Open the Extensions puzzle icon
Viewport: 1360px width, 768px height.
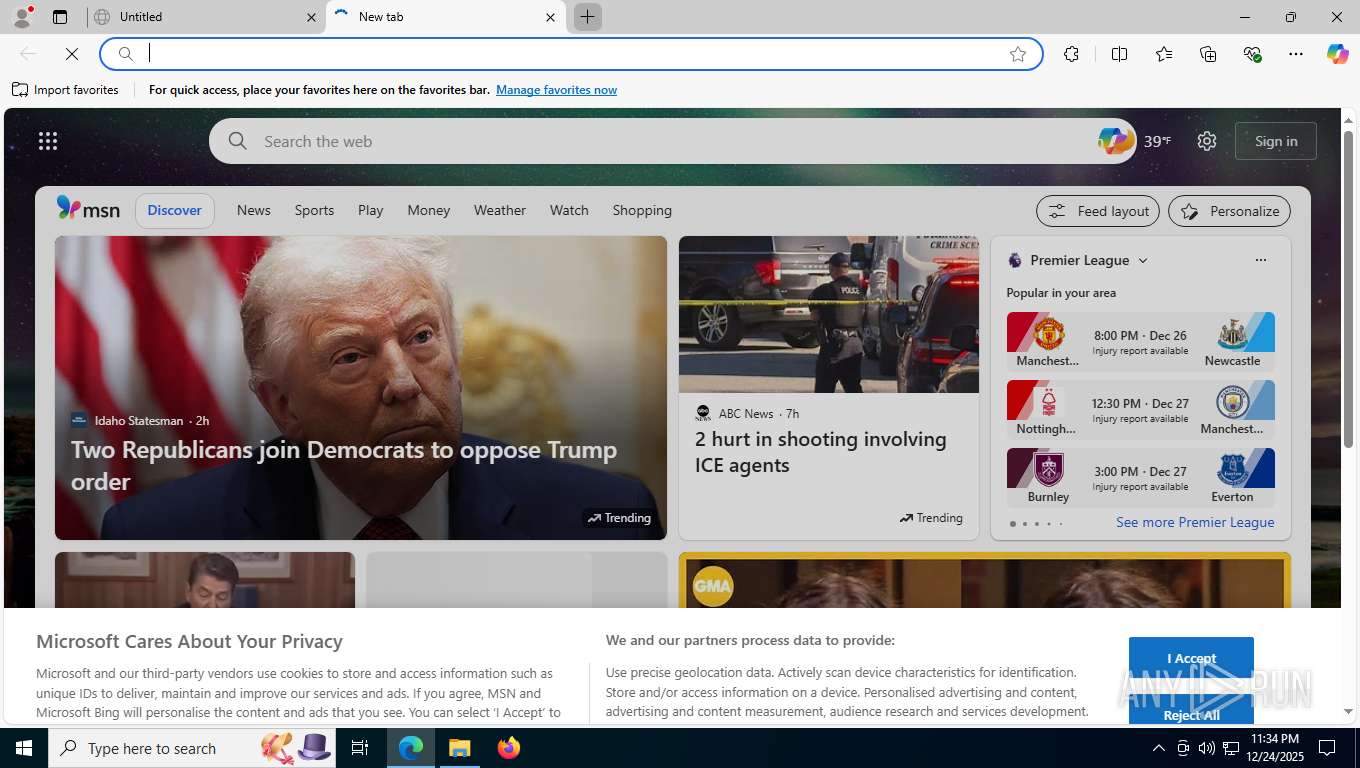tap(1072, 54)
